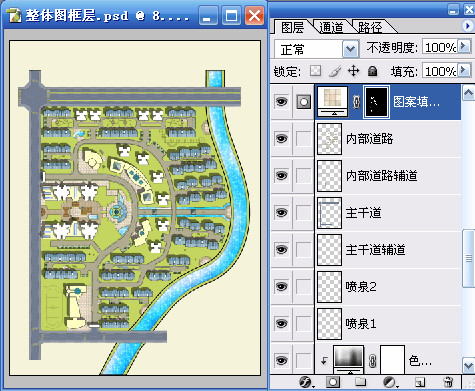Create a new layer group folder
The height and width of the screenshot is (391, 475).
360,381
